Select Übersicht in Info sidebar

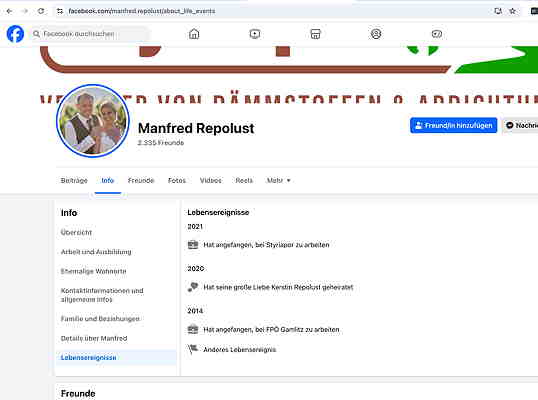point(76,233)
